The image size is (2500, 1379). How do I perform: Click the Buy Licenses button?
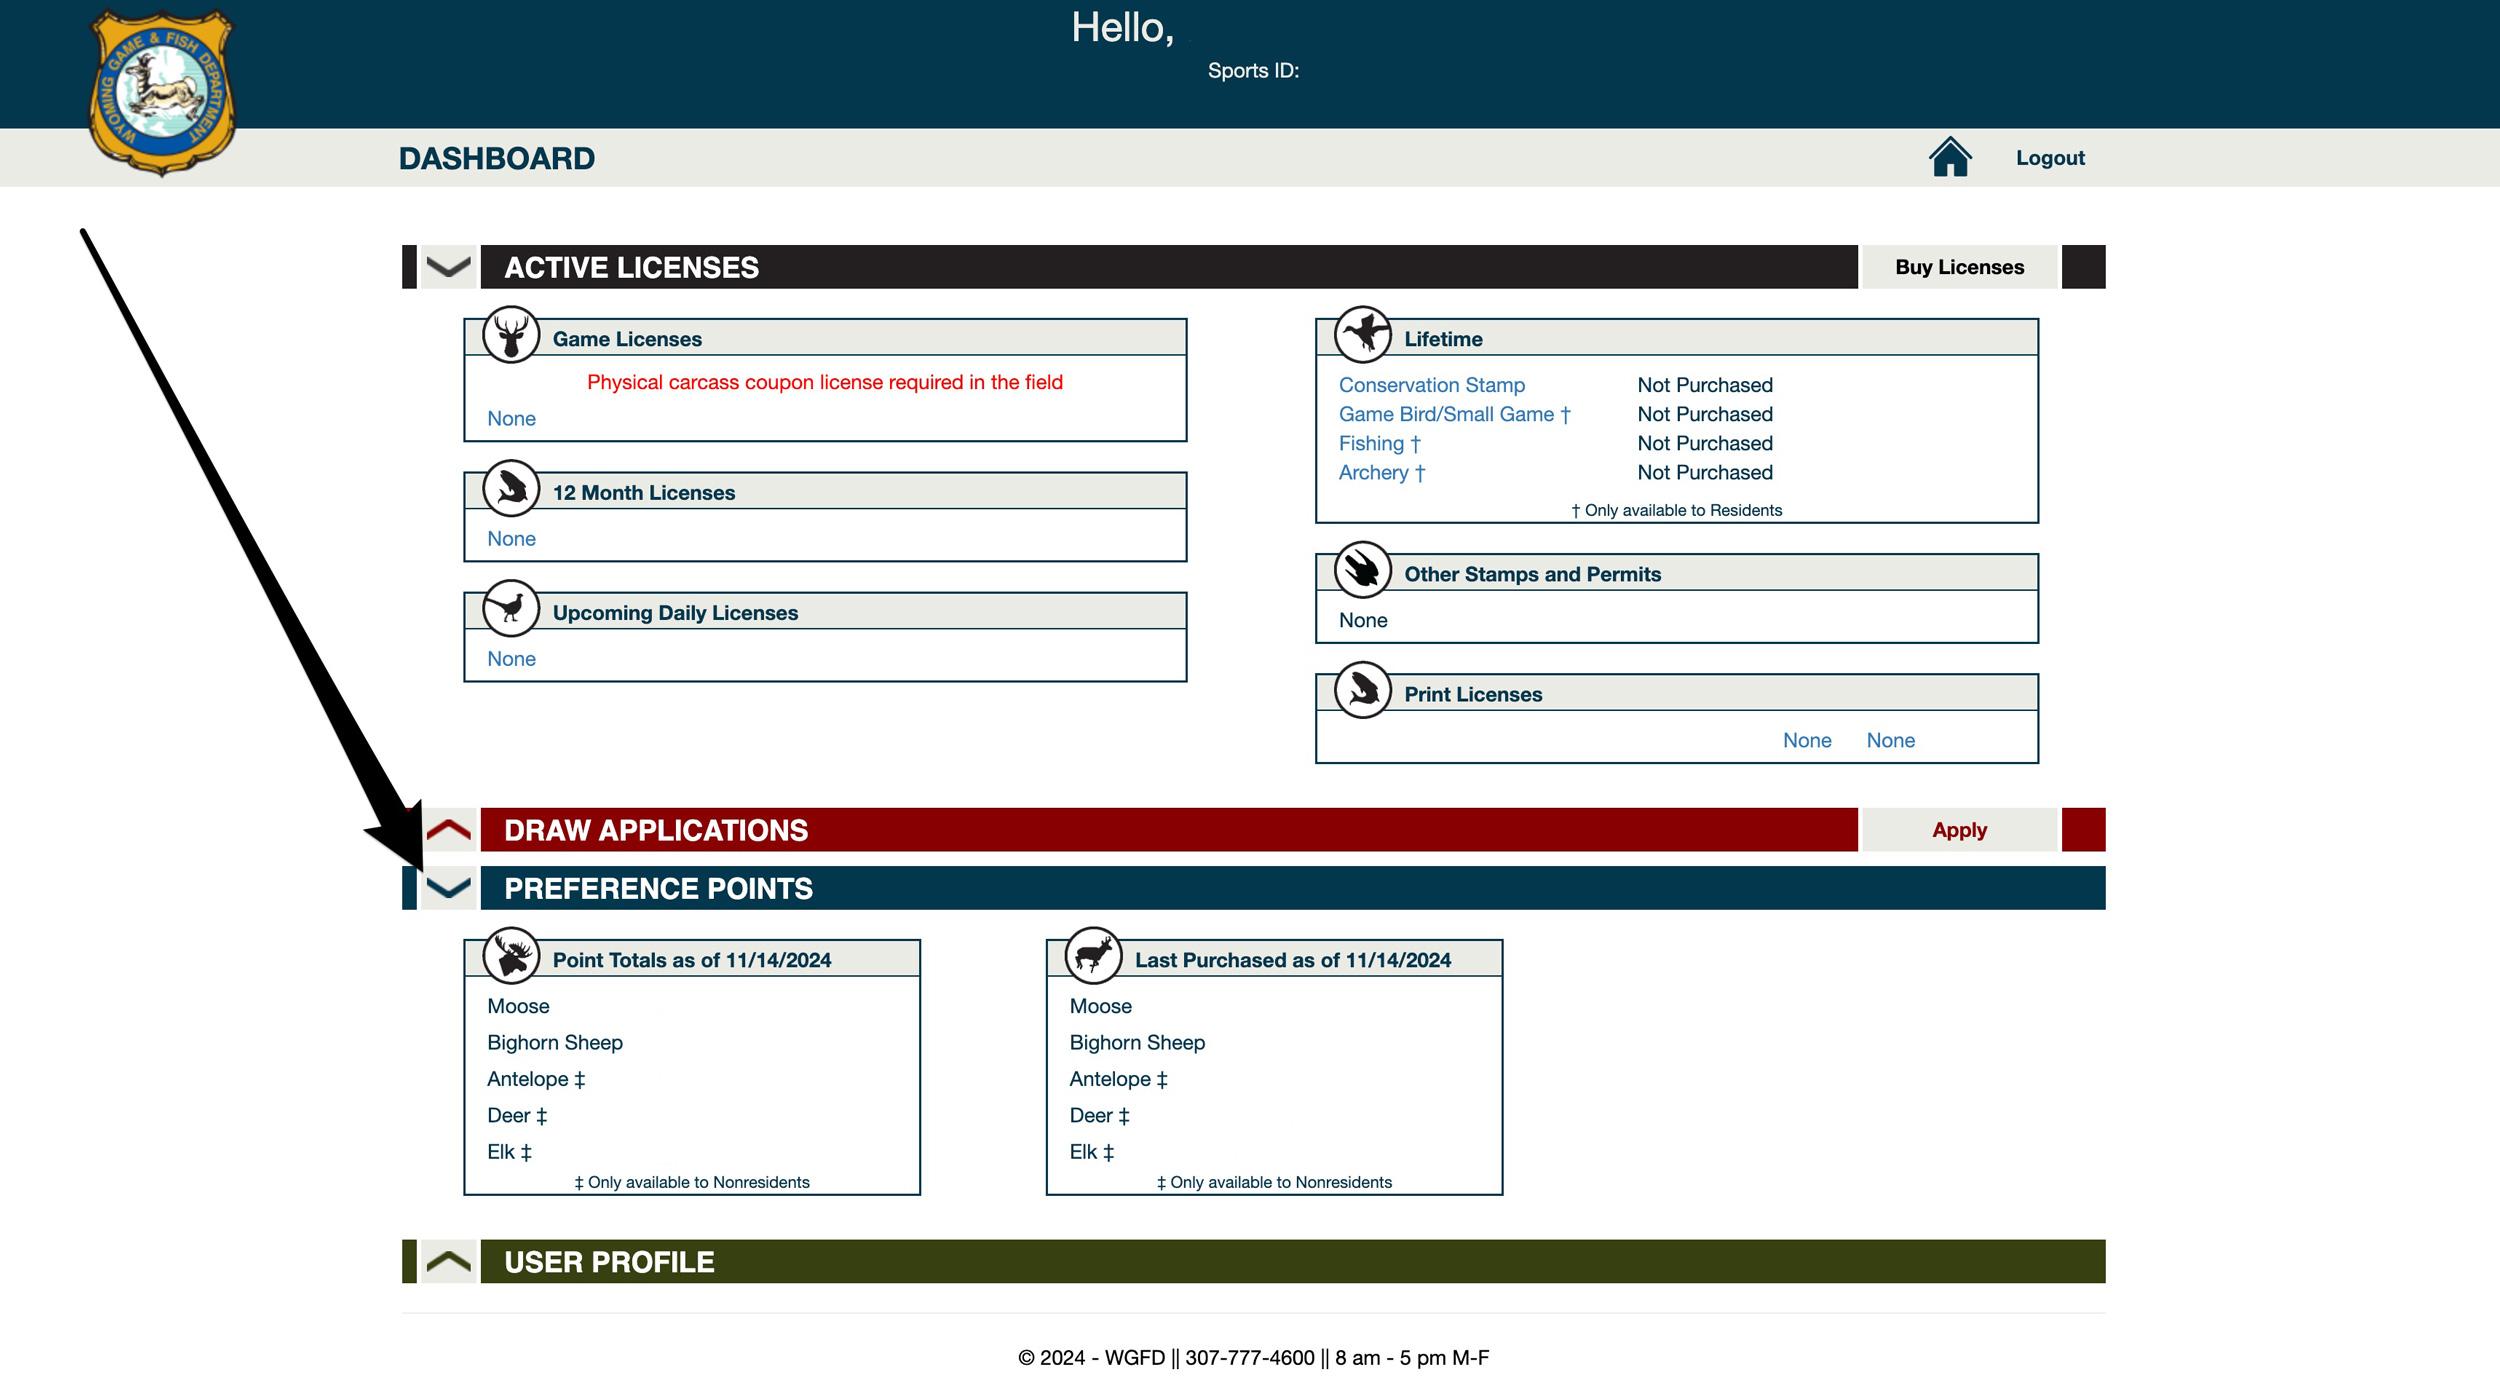tap(1959, 266)
